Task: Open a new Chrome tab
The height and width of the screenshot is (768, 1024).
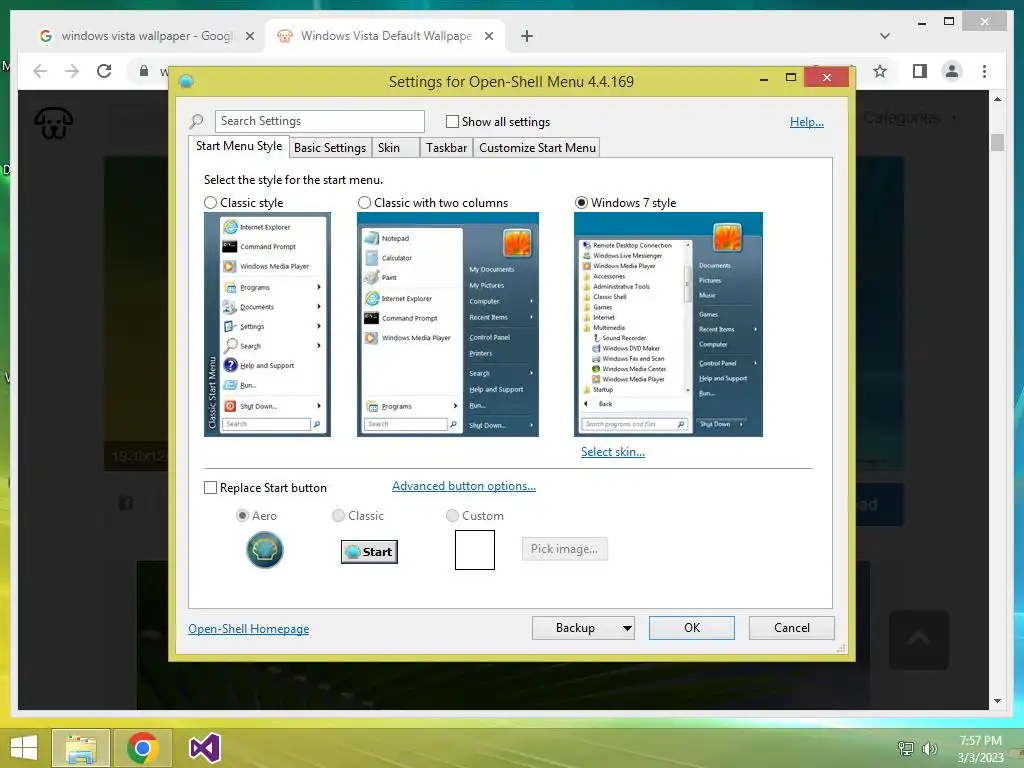Action: [527, 36]
